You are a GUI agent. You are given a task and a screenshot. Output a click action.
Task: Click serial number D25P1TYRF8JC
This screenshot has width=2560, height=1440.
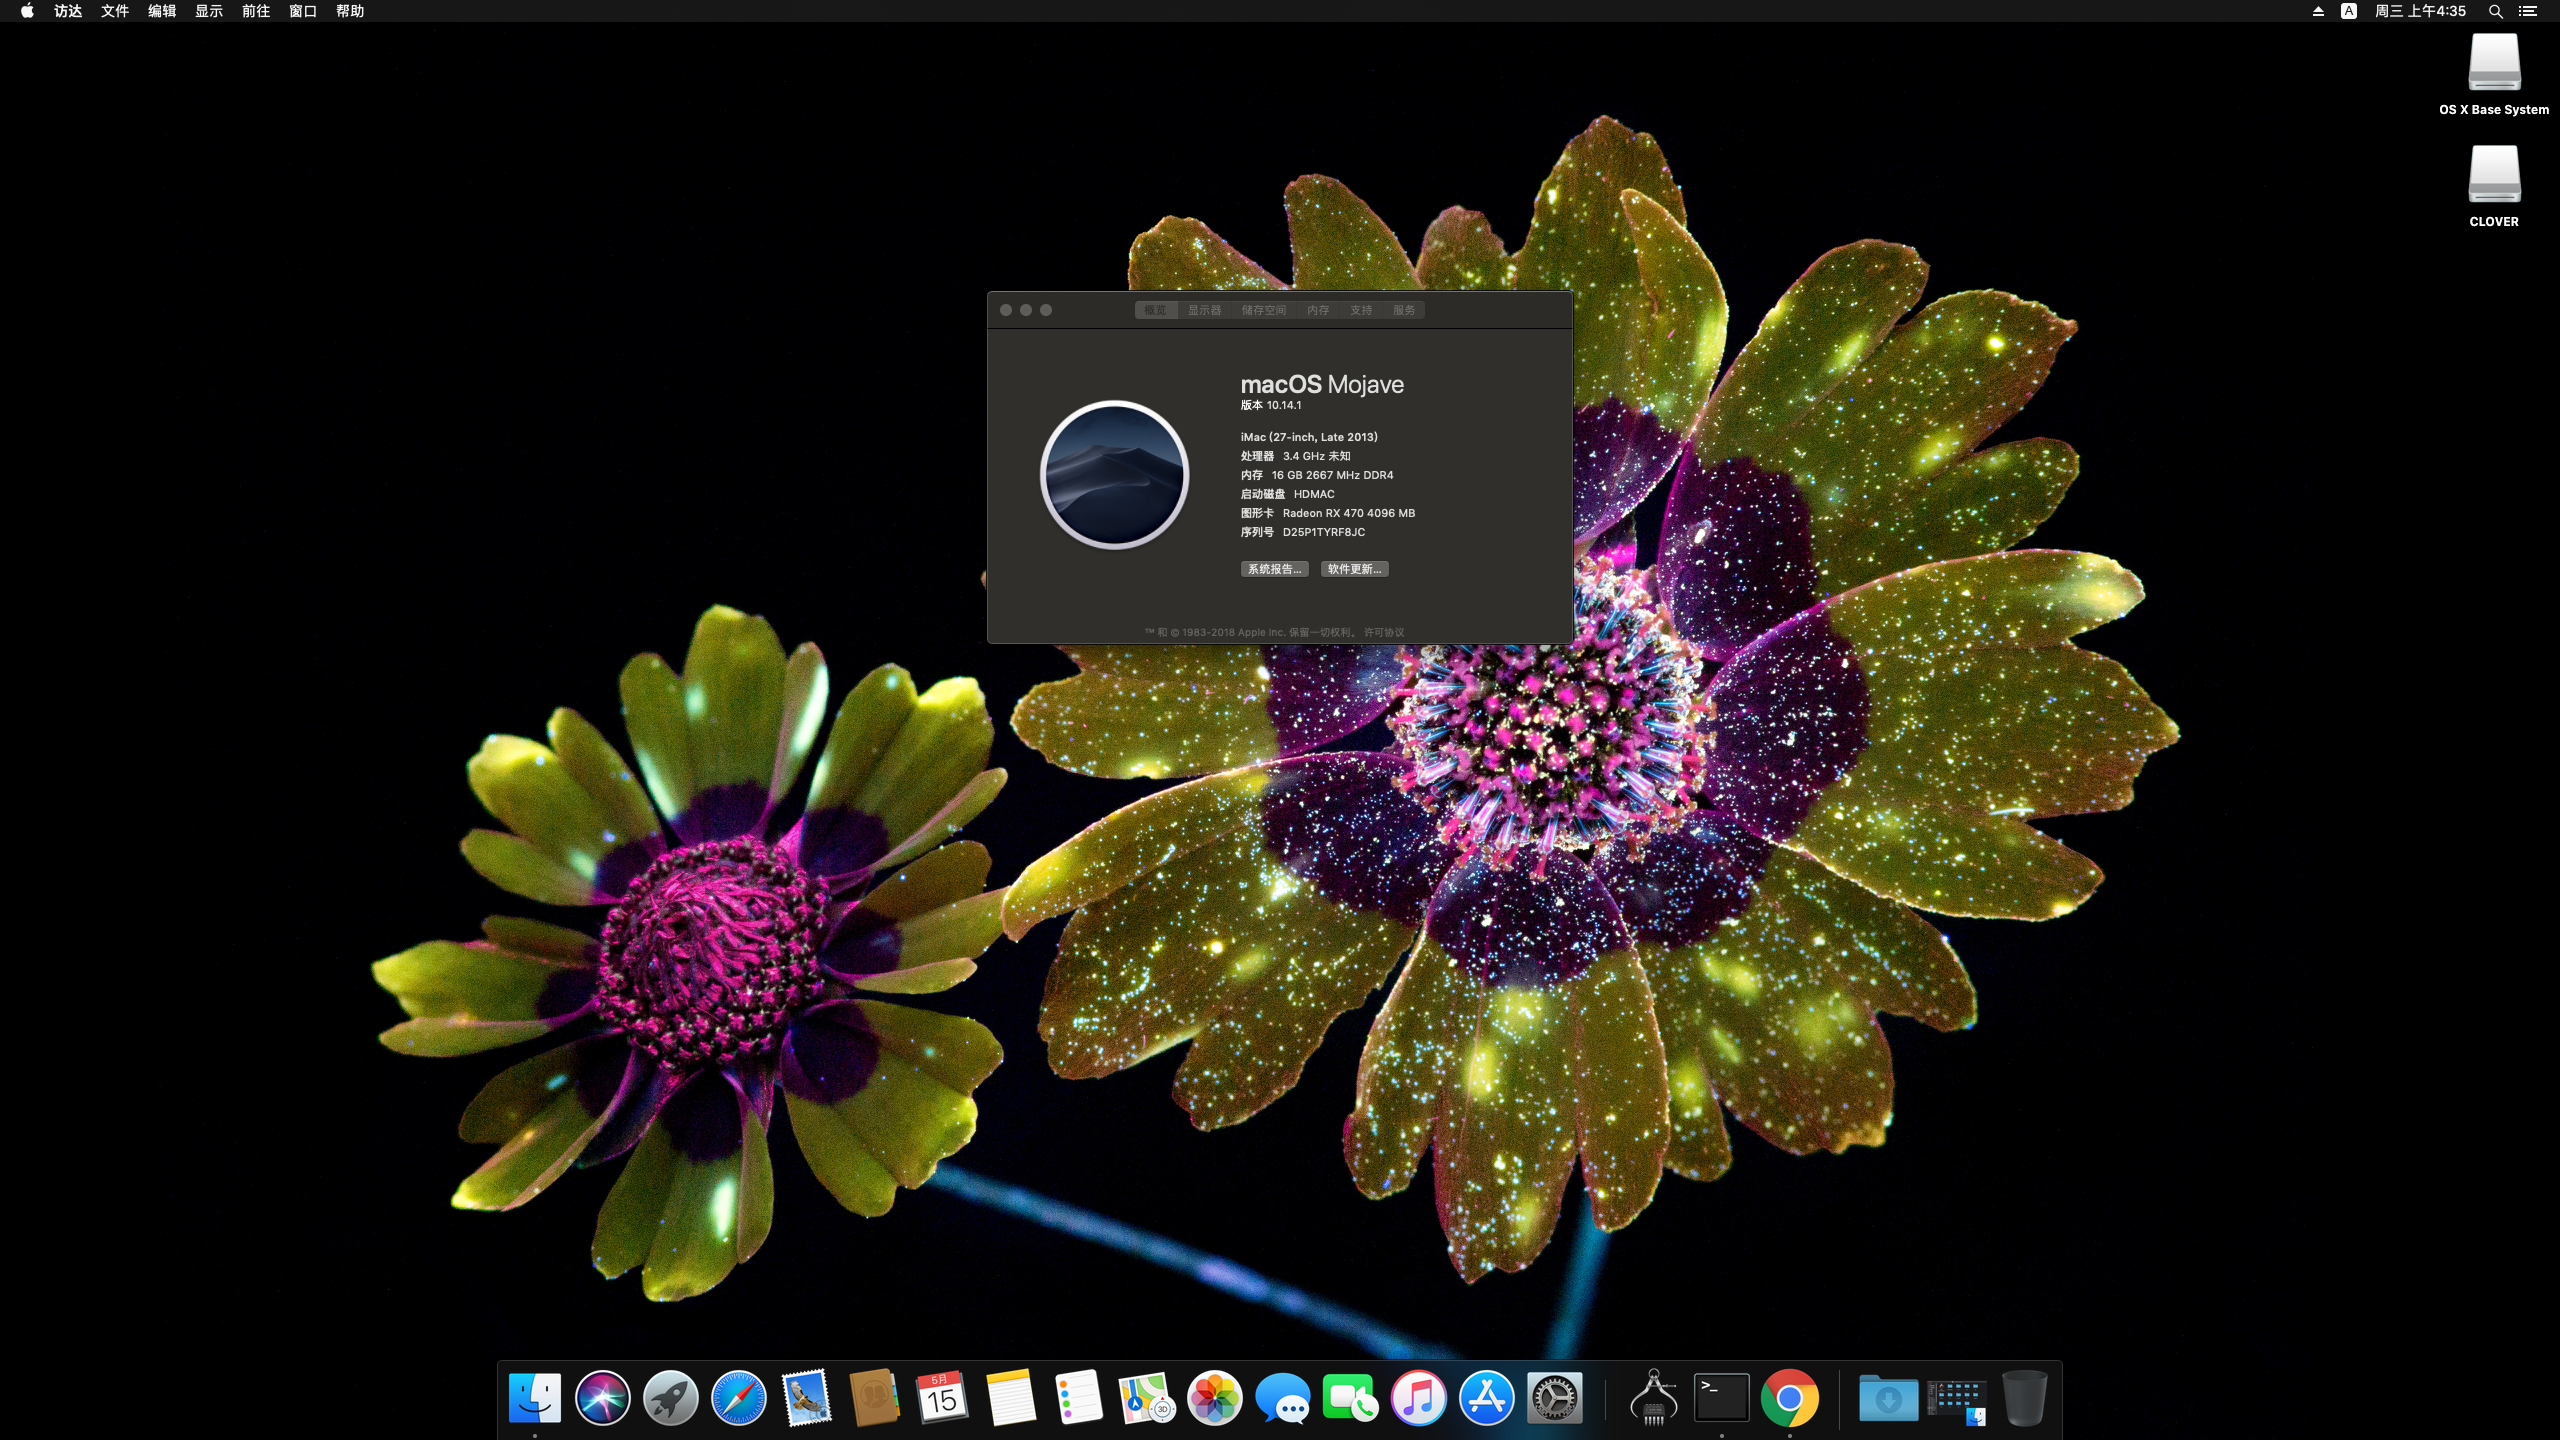point(1324,532)
